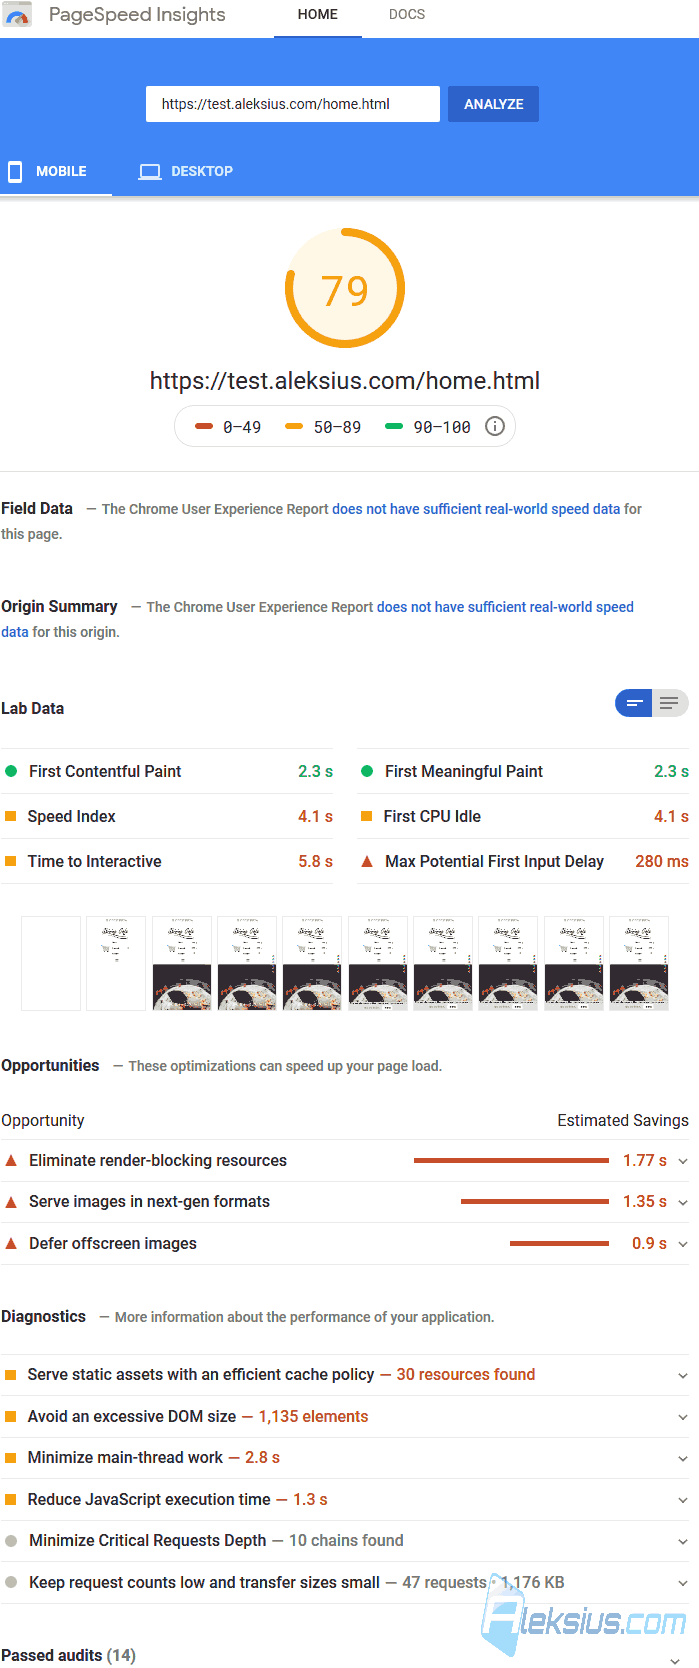
Task: Expand Serve images in next-gen formats chevron
Action: pos(683,1202)
